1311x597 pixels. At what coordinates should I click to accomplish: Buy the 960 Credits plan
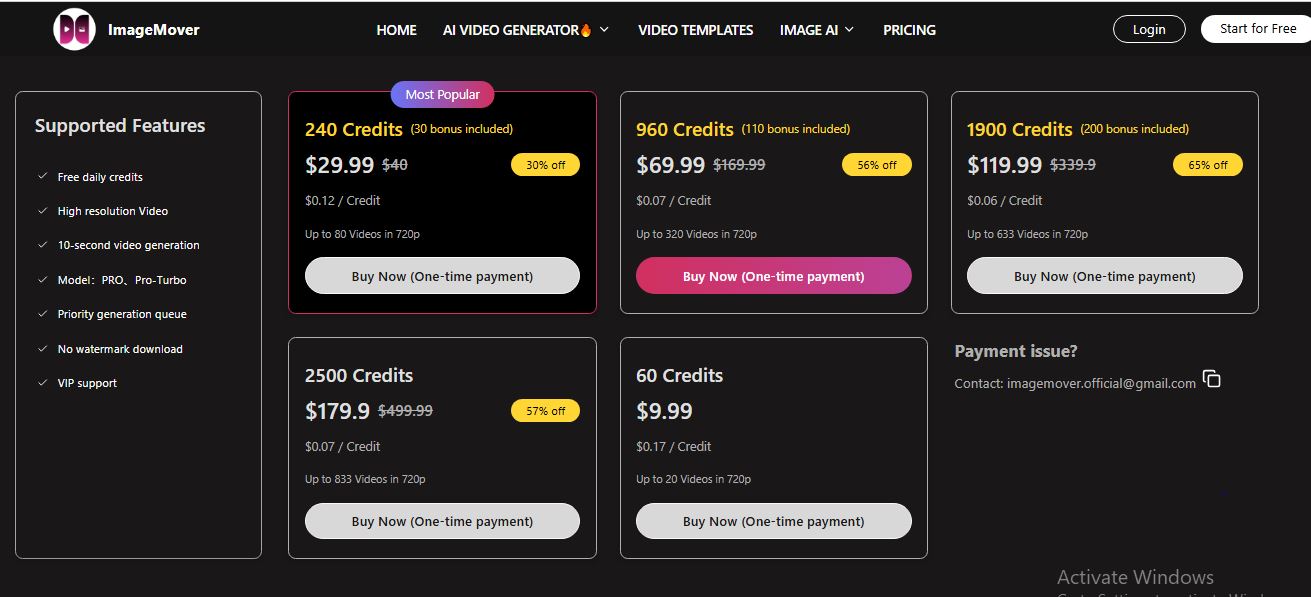(x=773, y=276)
